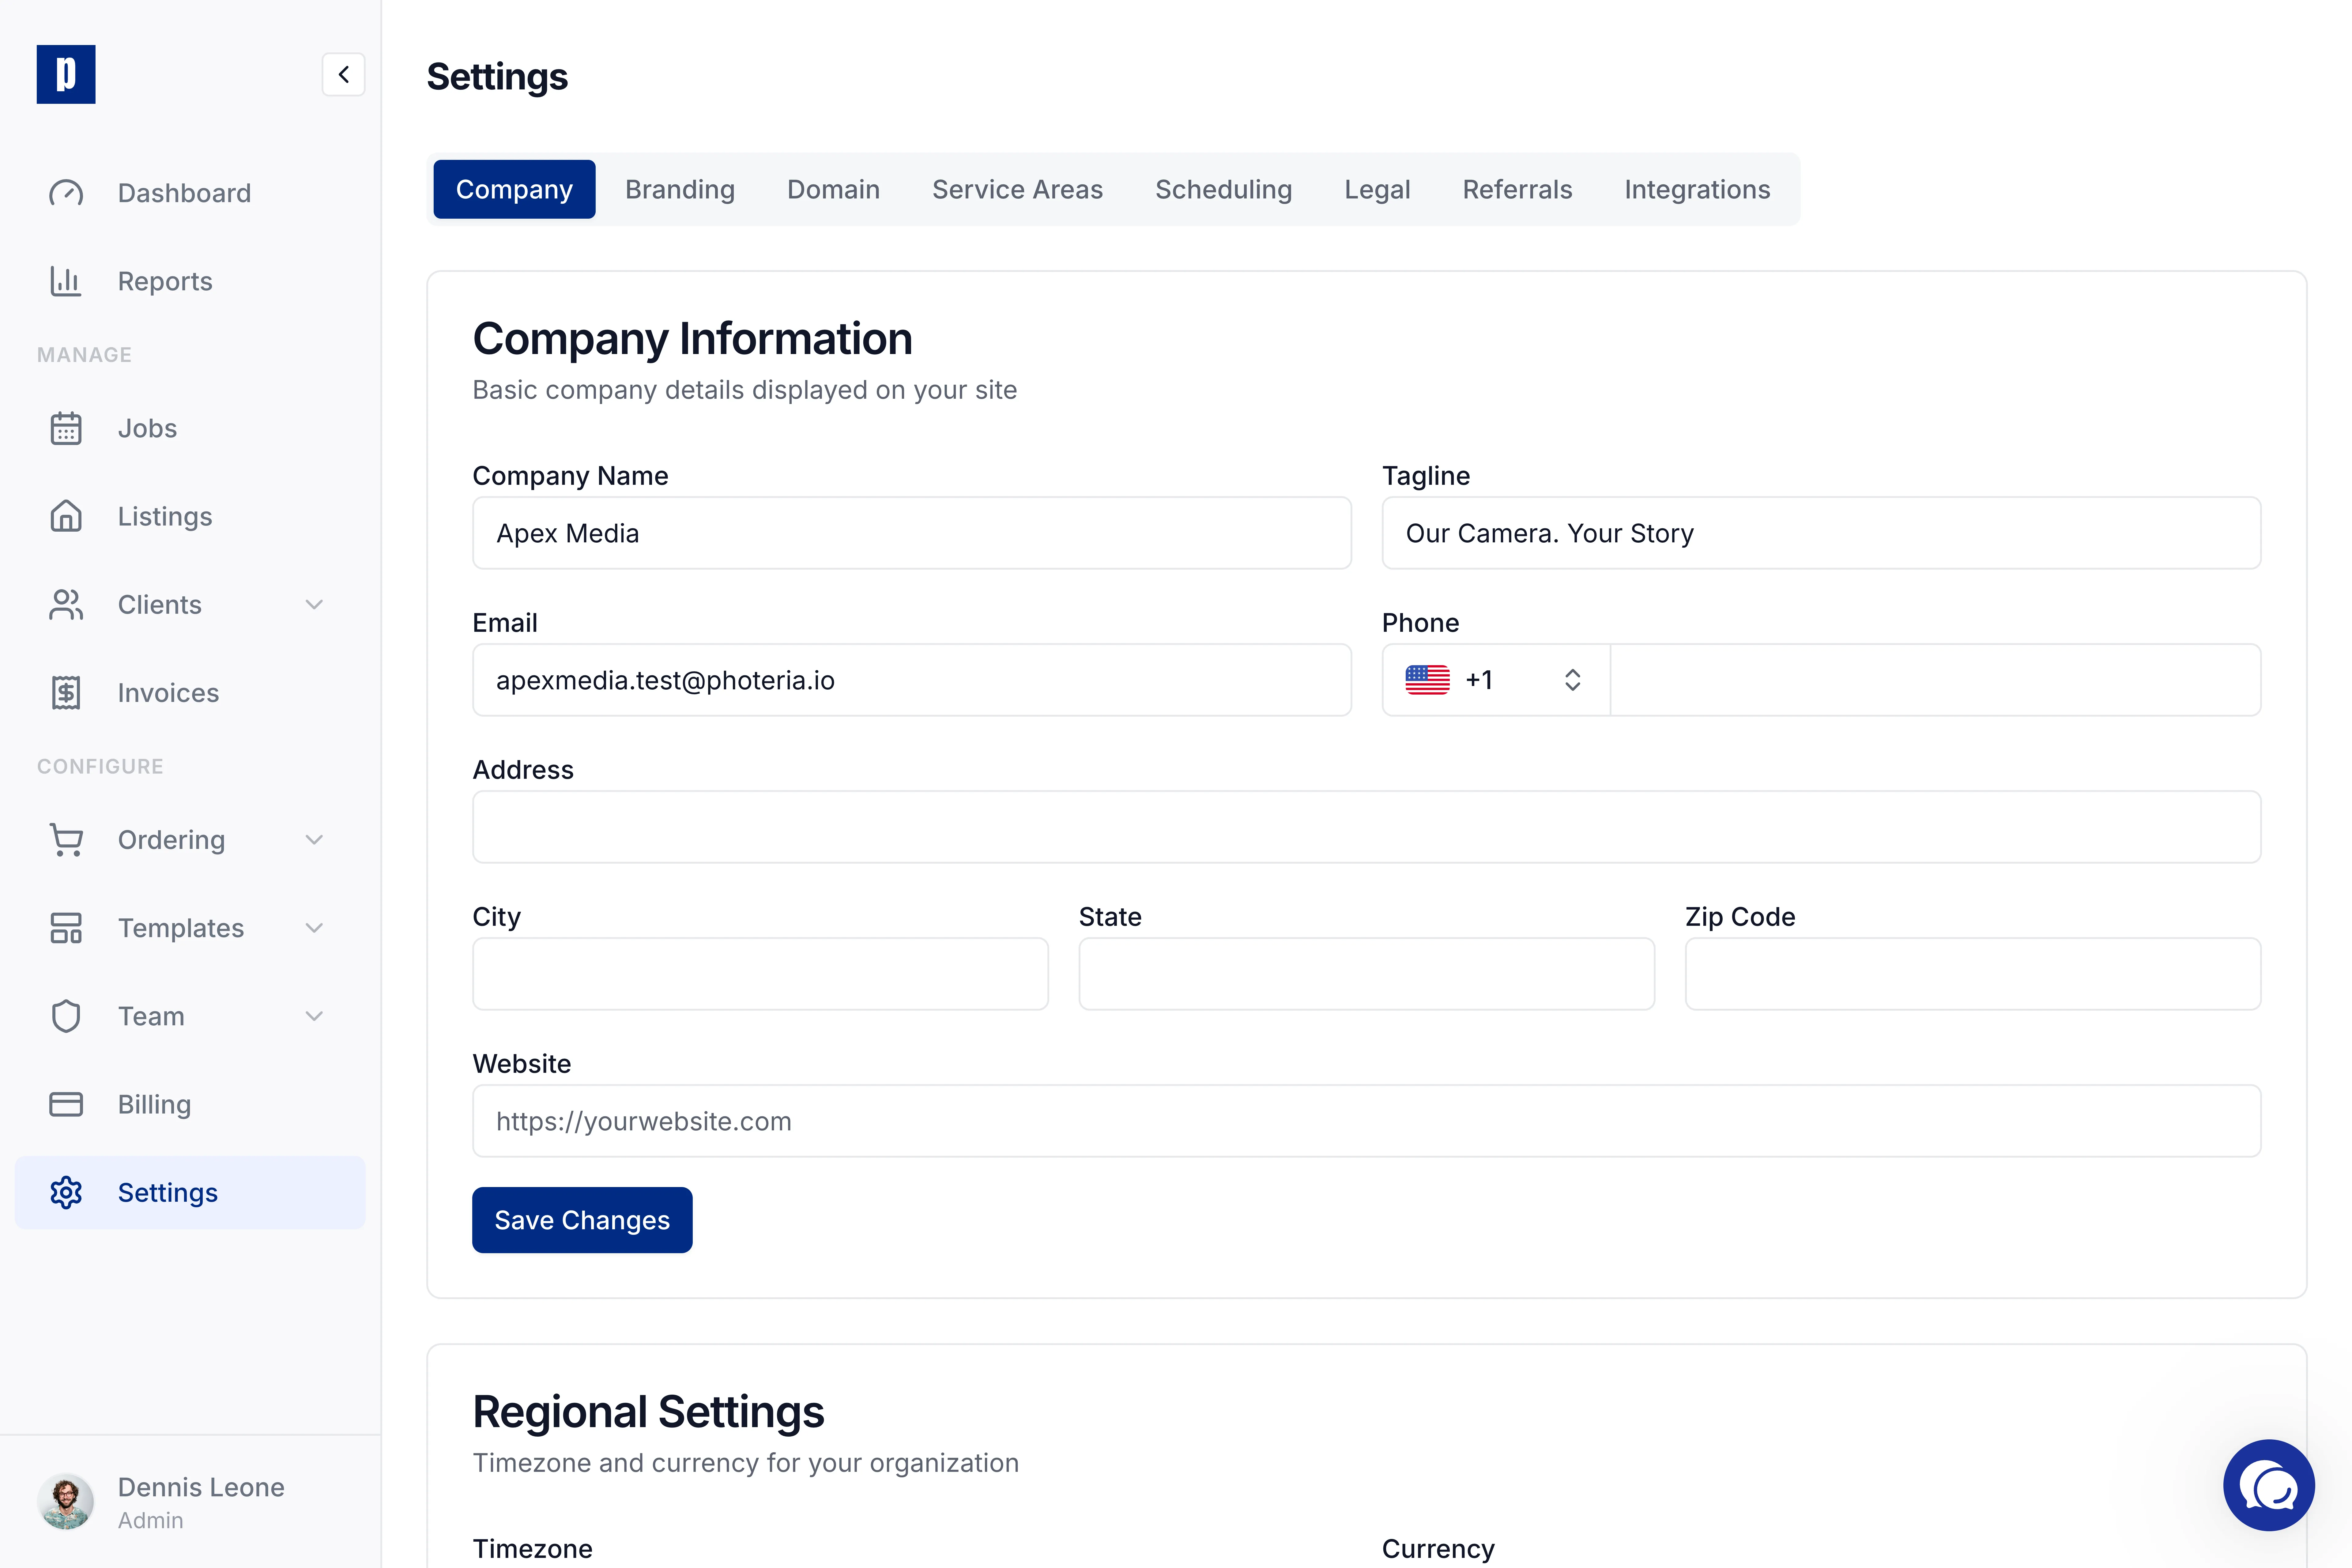The image size is (2352, 1568).
Task: Click the Regional Settings heading
Action: click(648, 1412)
